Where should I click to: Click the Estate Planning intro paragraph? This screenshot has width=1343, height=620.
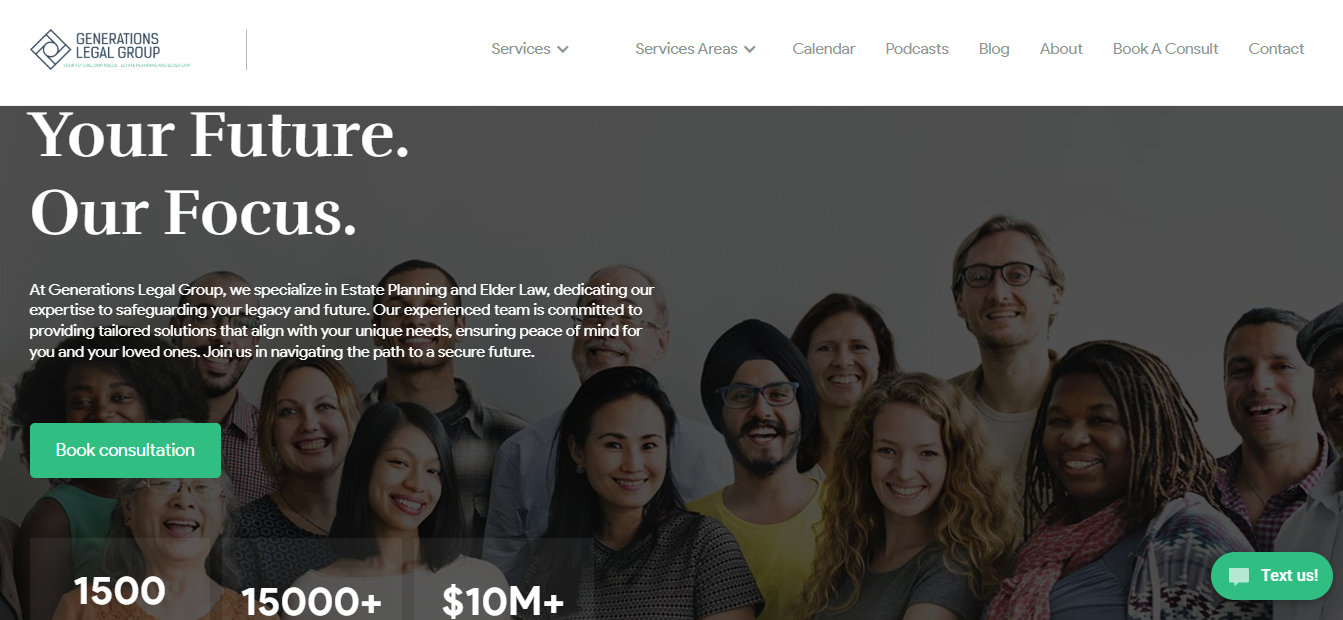point(342,321)
